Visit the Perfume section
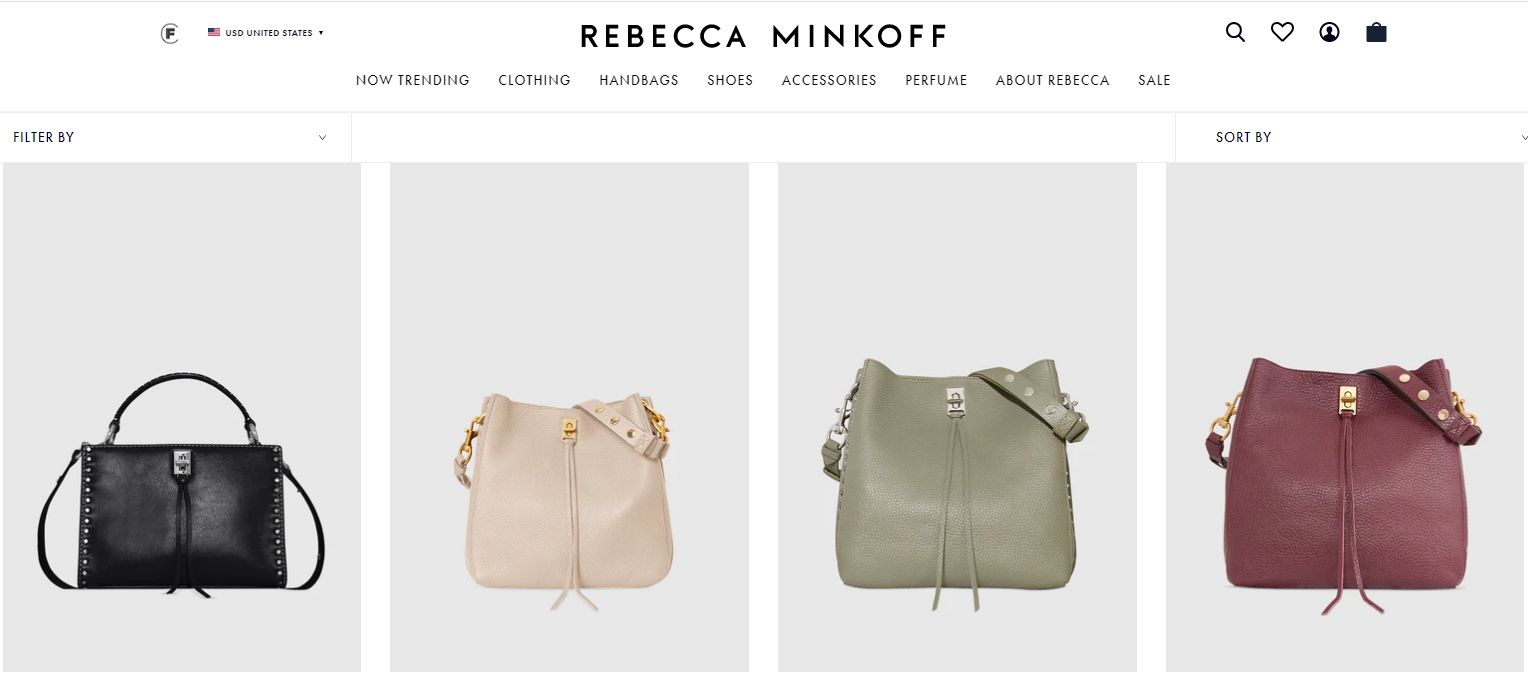This screenshot has width=1528, height=675. 936,80
